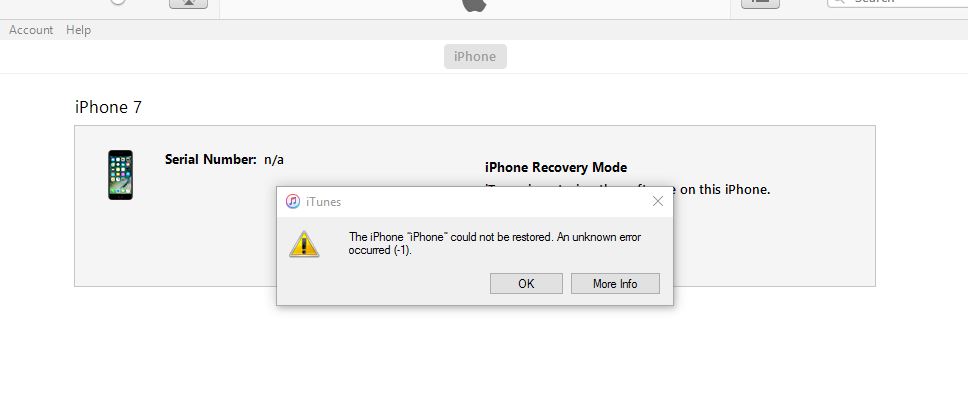Click the iTunes music note icon in dialog

[293, 201]
